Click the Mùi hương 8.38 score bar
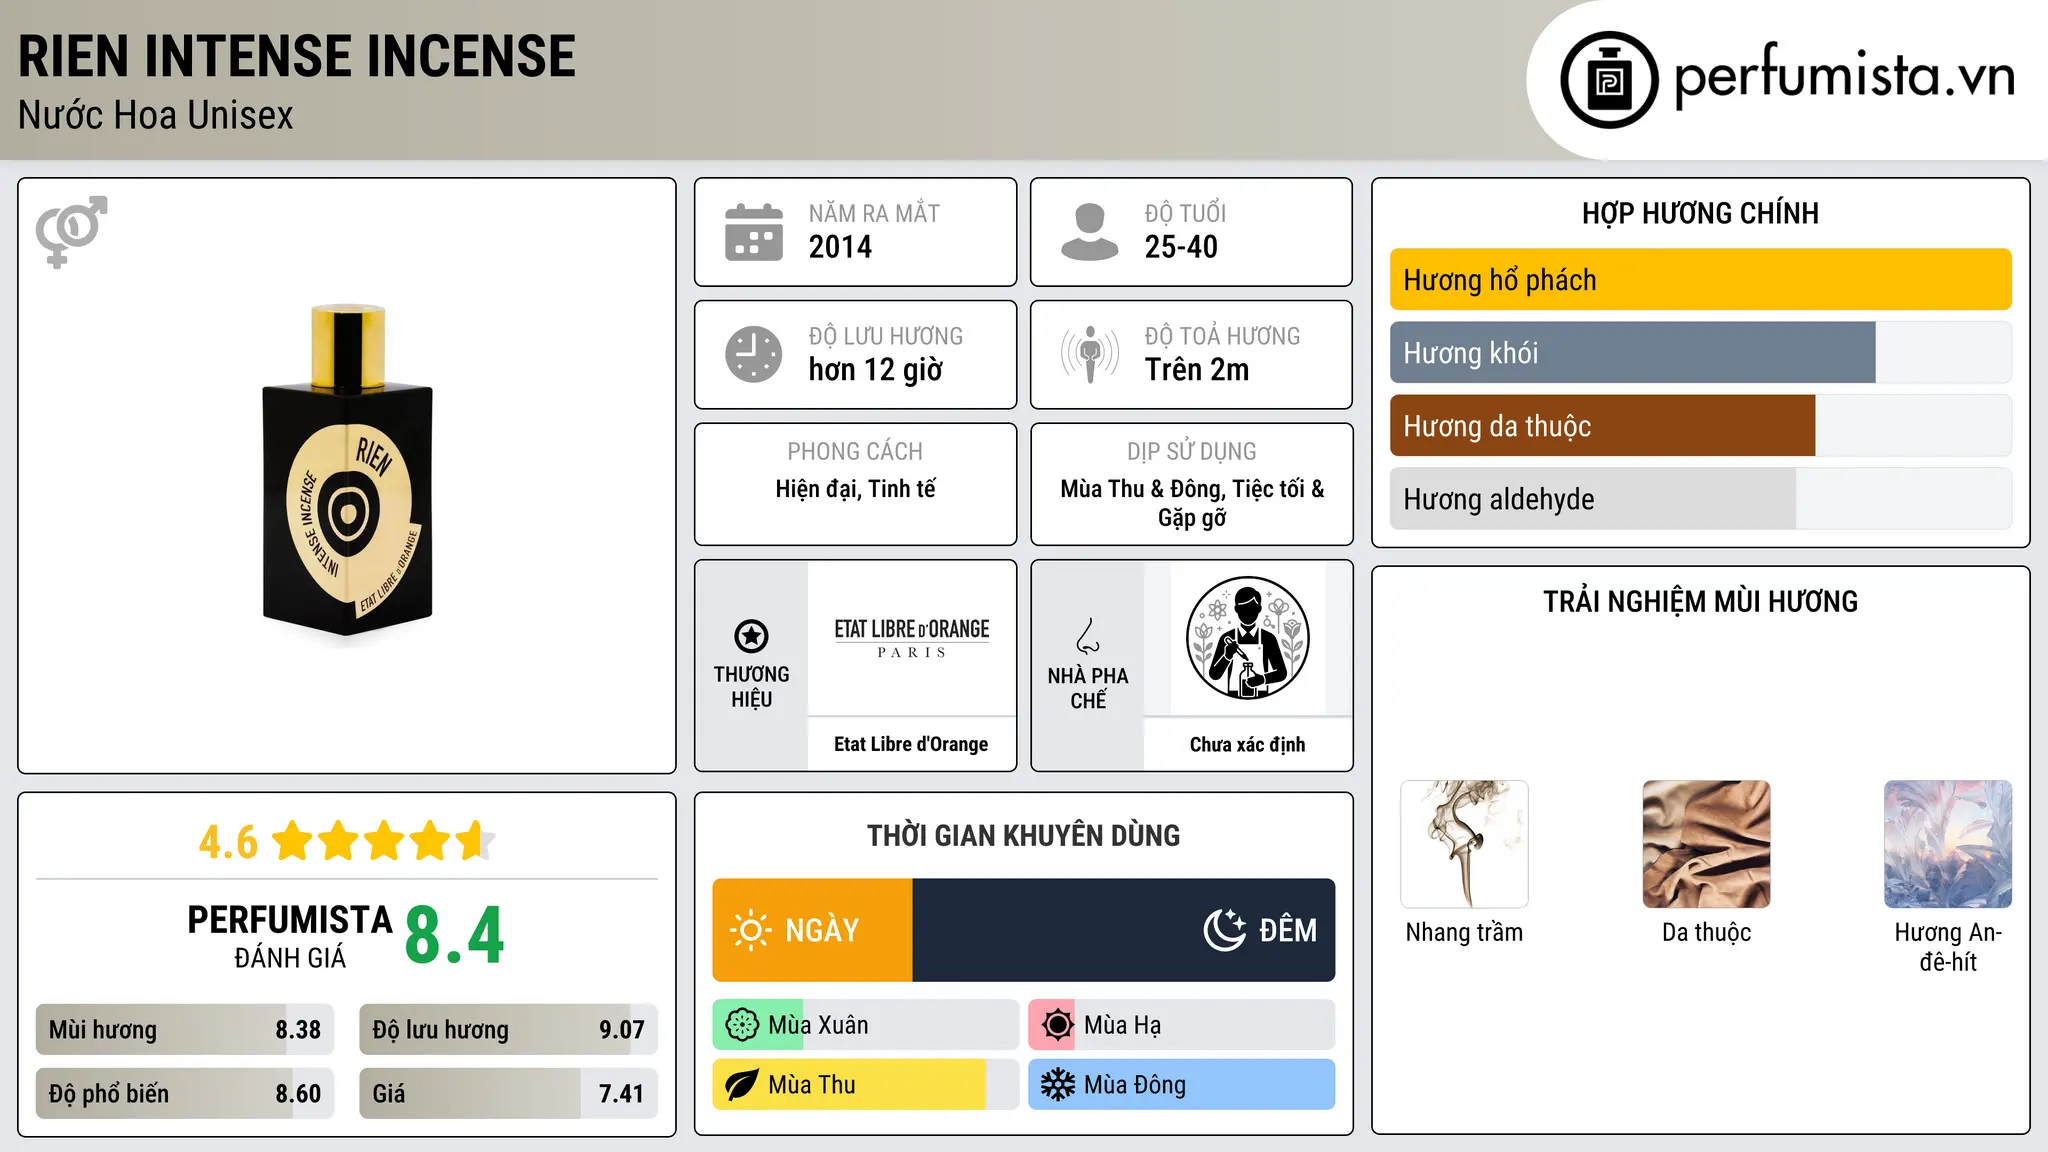Image resolution: width=2048 pixels, height=1152 pixels. pos(185,1030)
